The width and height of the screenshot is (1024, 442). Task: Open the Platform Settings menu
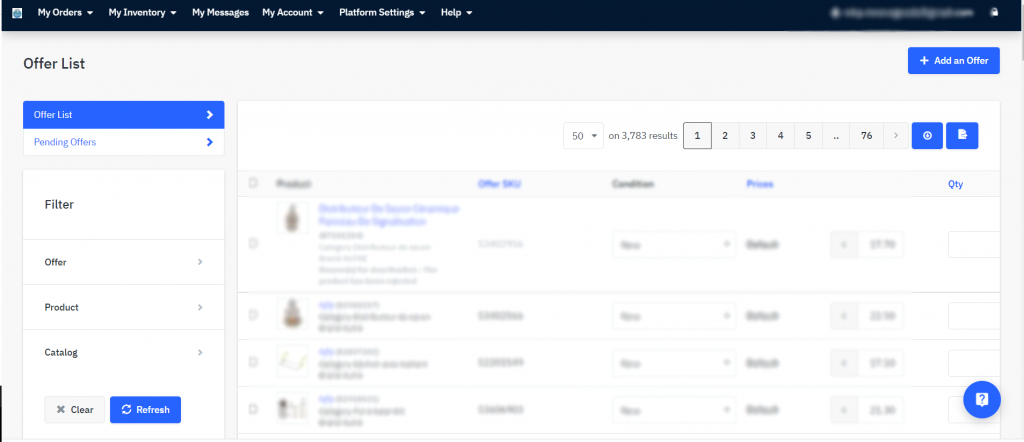coord(382,13)
